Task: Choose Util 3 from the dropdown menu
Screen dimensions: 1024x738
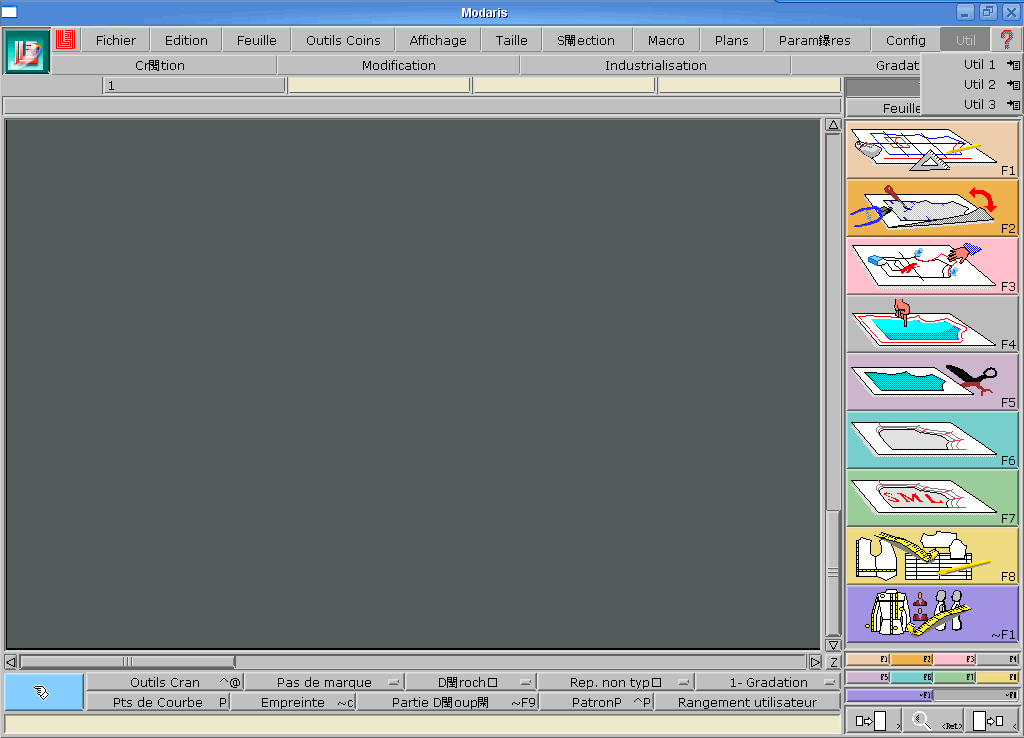Action: (979, 104)
